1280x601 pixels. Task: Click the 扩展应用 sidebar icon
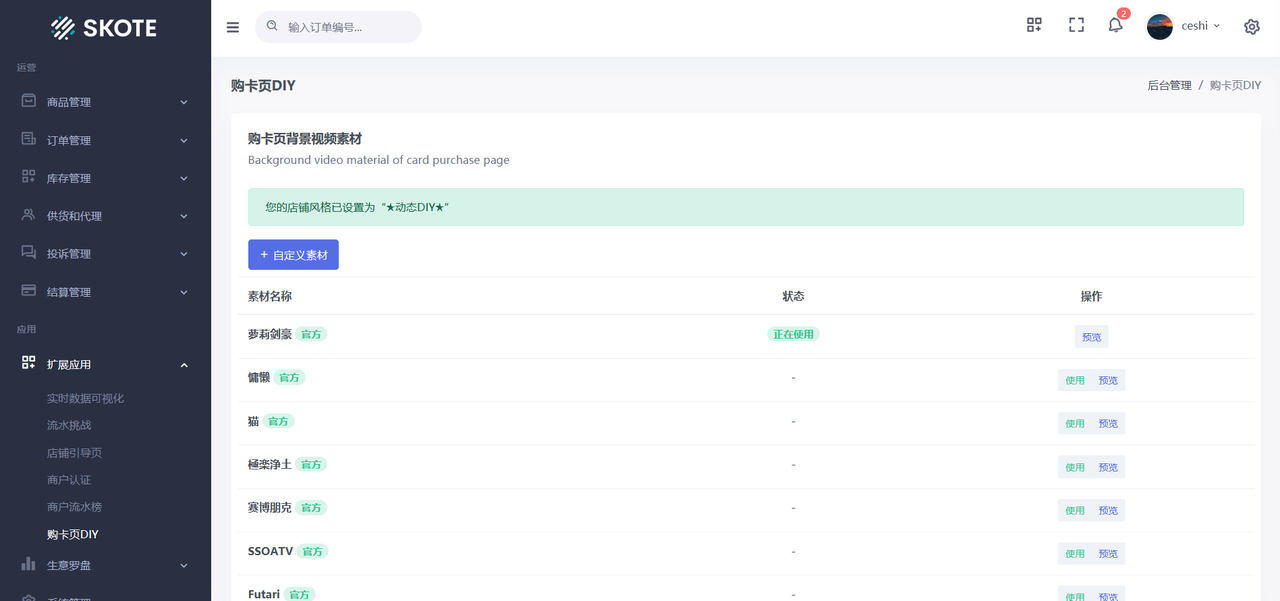pyautogui.click(x=29, y=364)
